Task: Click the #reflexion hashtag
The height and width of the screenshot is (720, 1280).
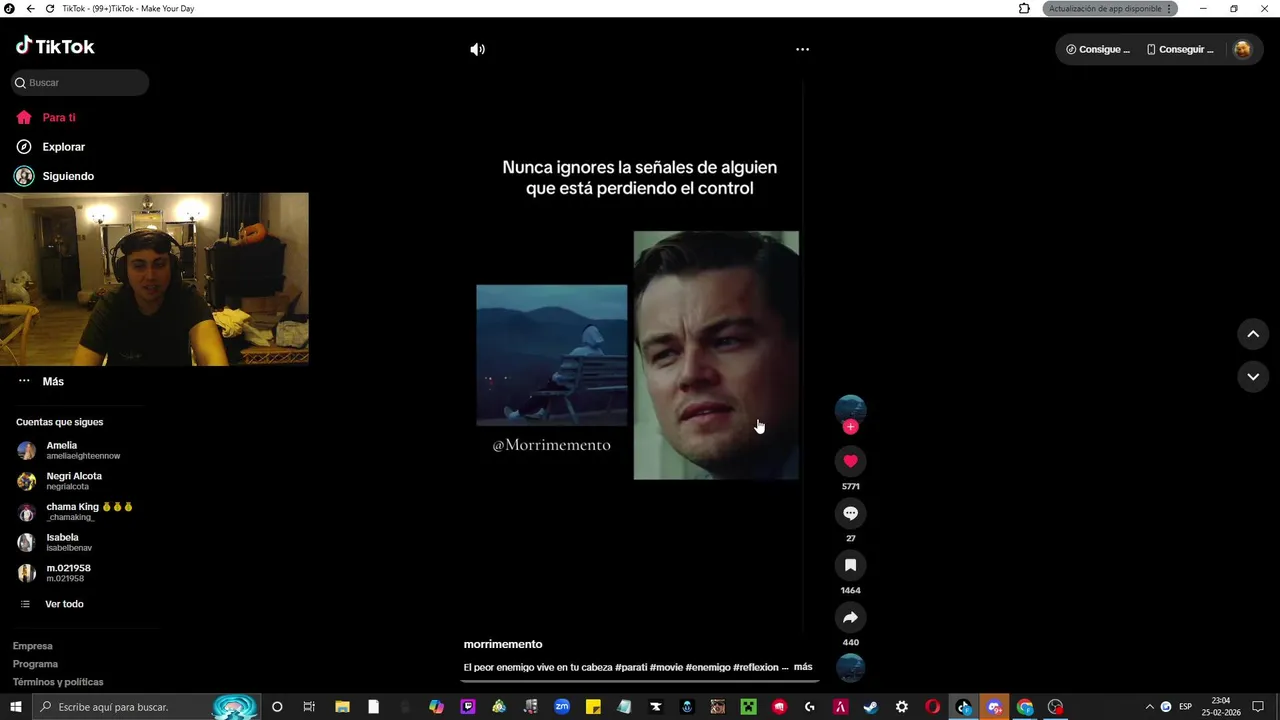Action: (755, 667)
